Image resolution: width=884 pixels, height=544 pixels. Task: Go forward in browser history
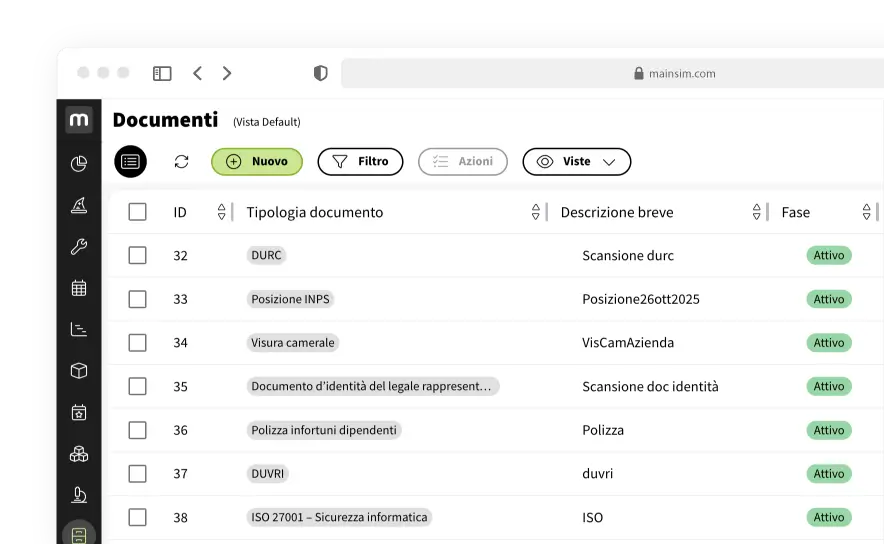(227, 73)
